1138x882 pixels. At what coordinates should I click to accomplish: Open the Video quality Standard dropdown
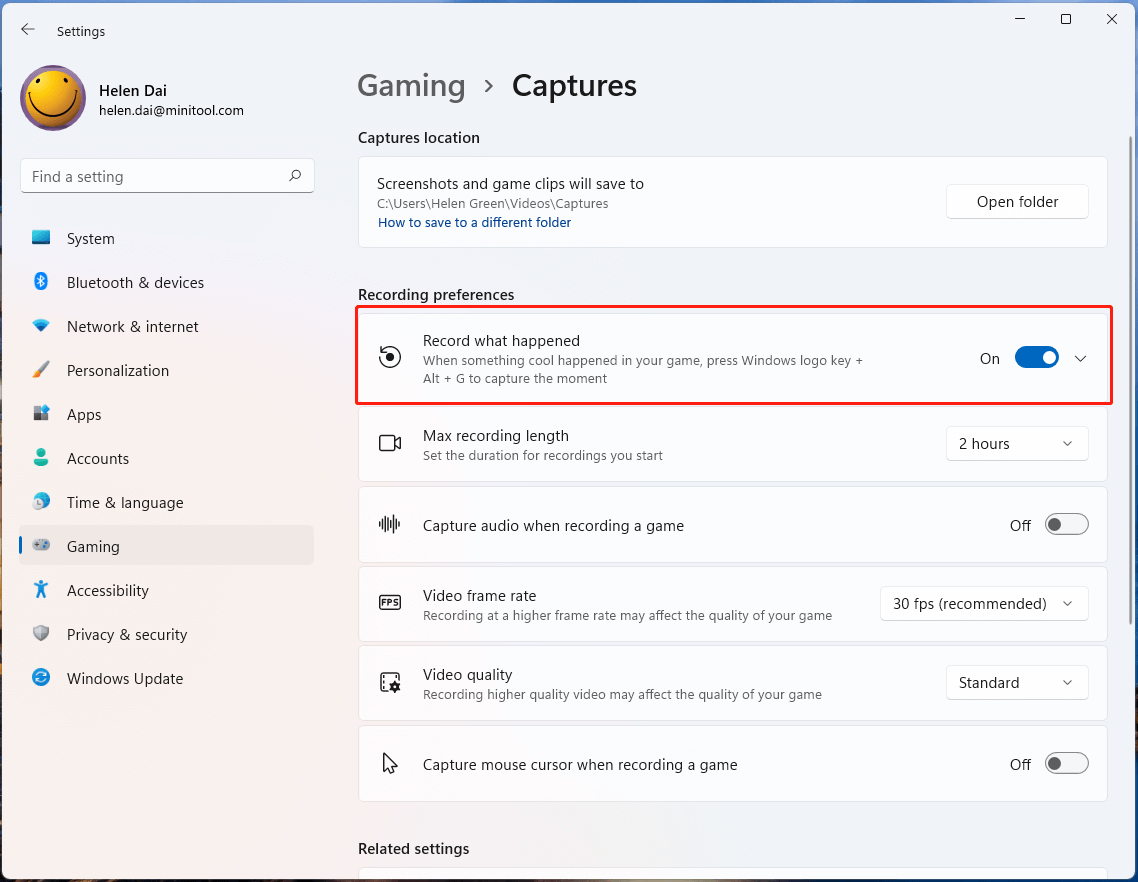1017,682
